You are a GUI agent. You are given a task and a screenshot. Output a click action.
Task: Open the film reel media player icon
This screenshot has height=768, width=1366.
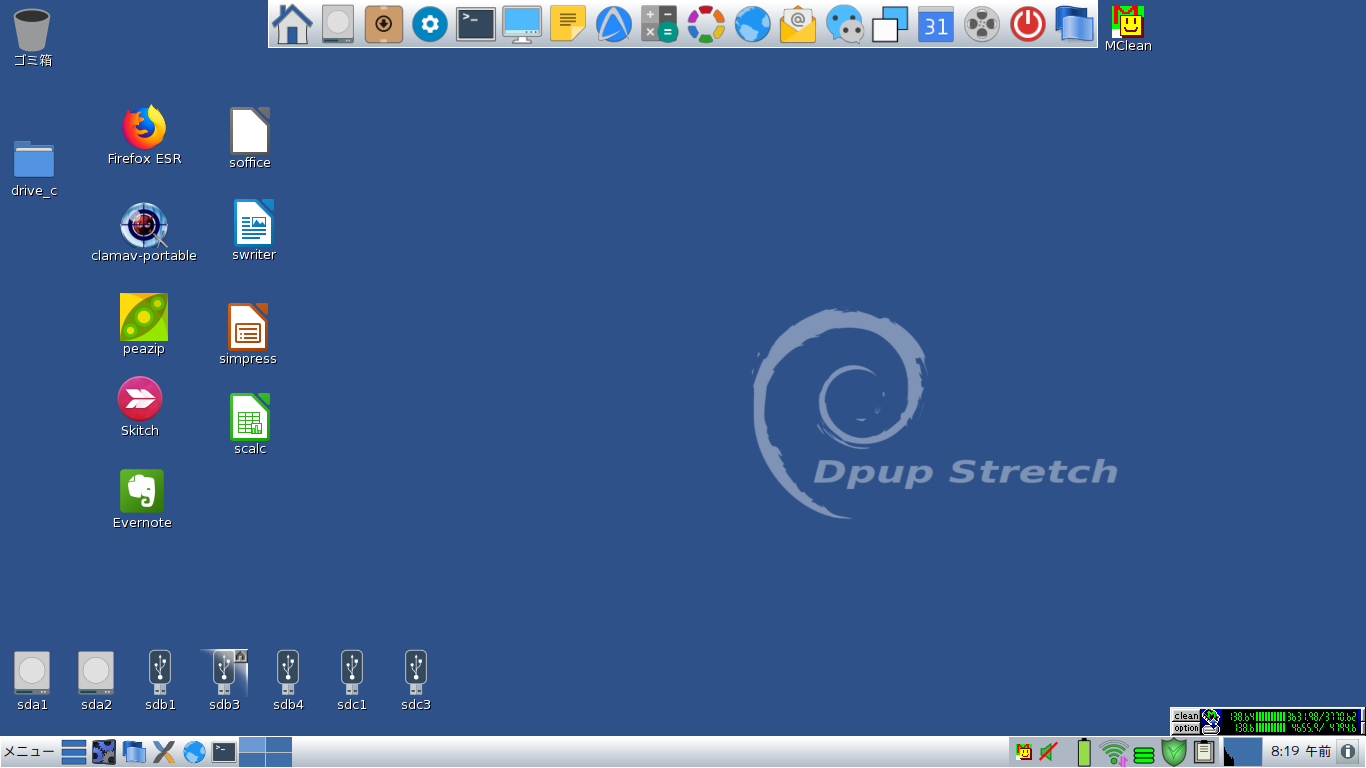pos(982,24)
